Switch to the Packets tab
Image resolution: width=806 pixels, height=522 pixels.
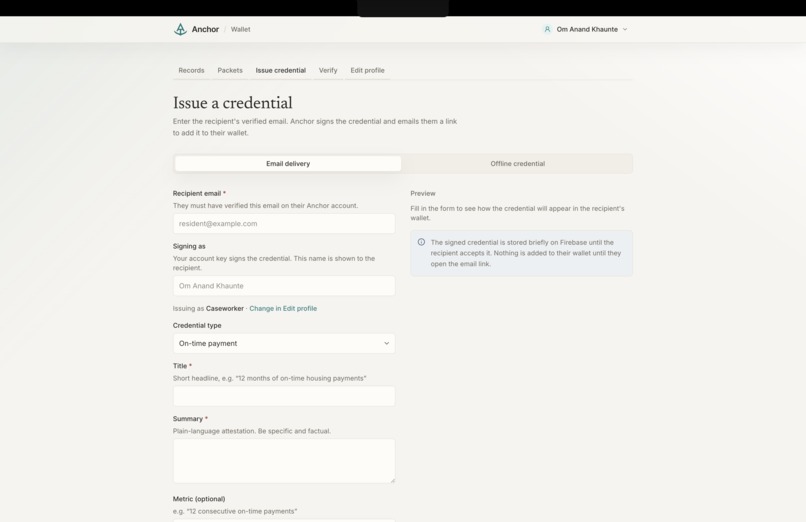pos(230,70)
